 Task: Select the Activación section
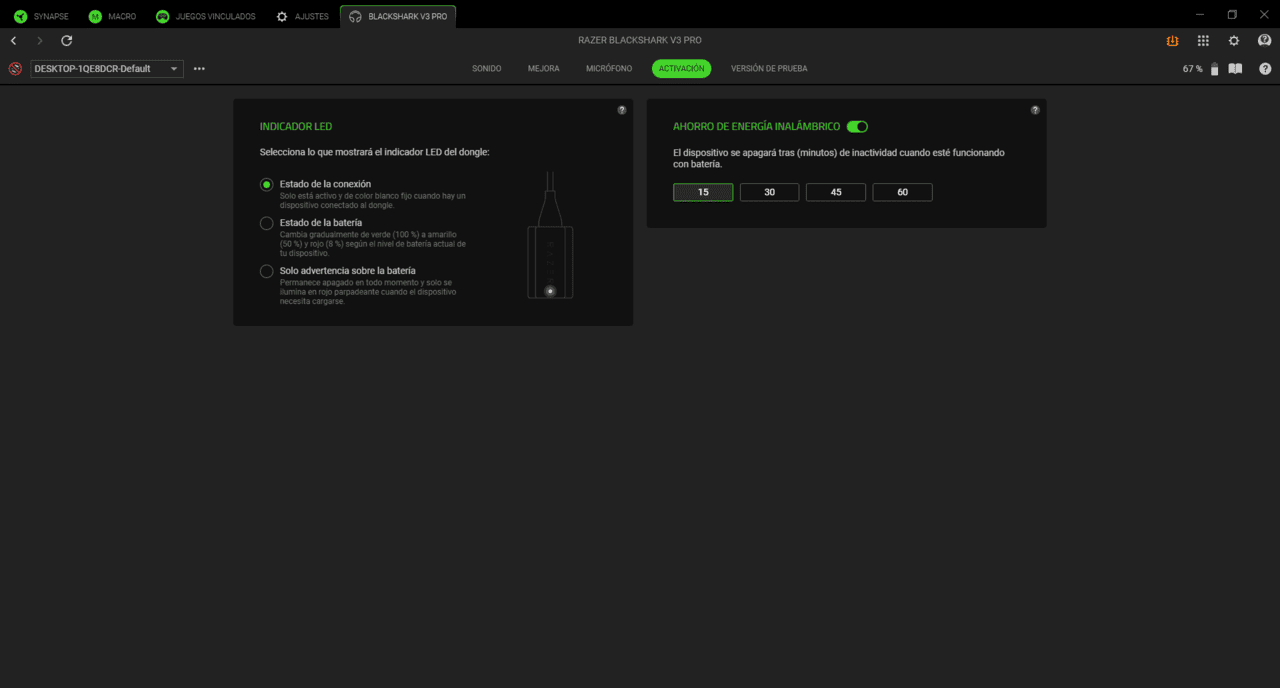(682, 69)
